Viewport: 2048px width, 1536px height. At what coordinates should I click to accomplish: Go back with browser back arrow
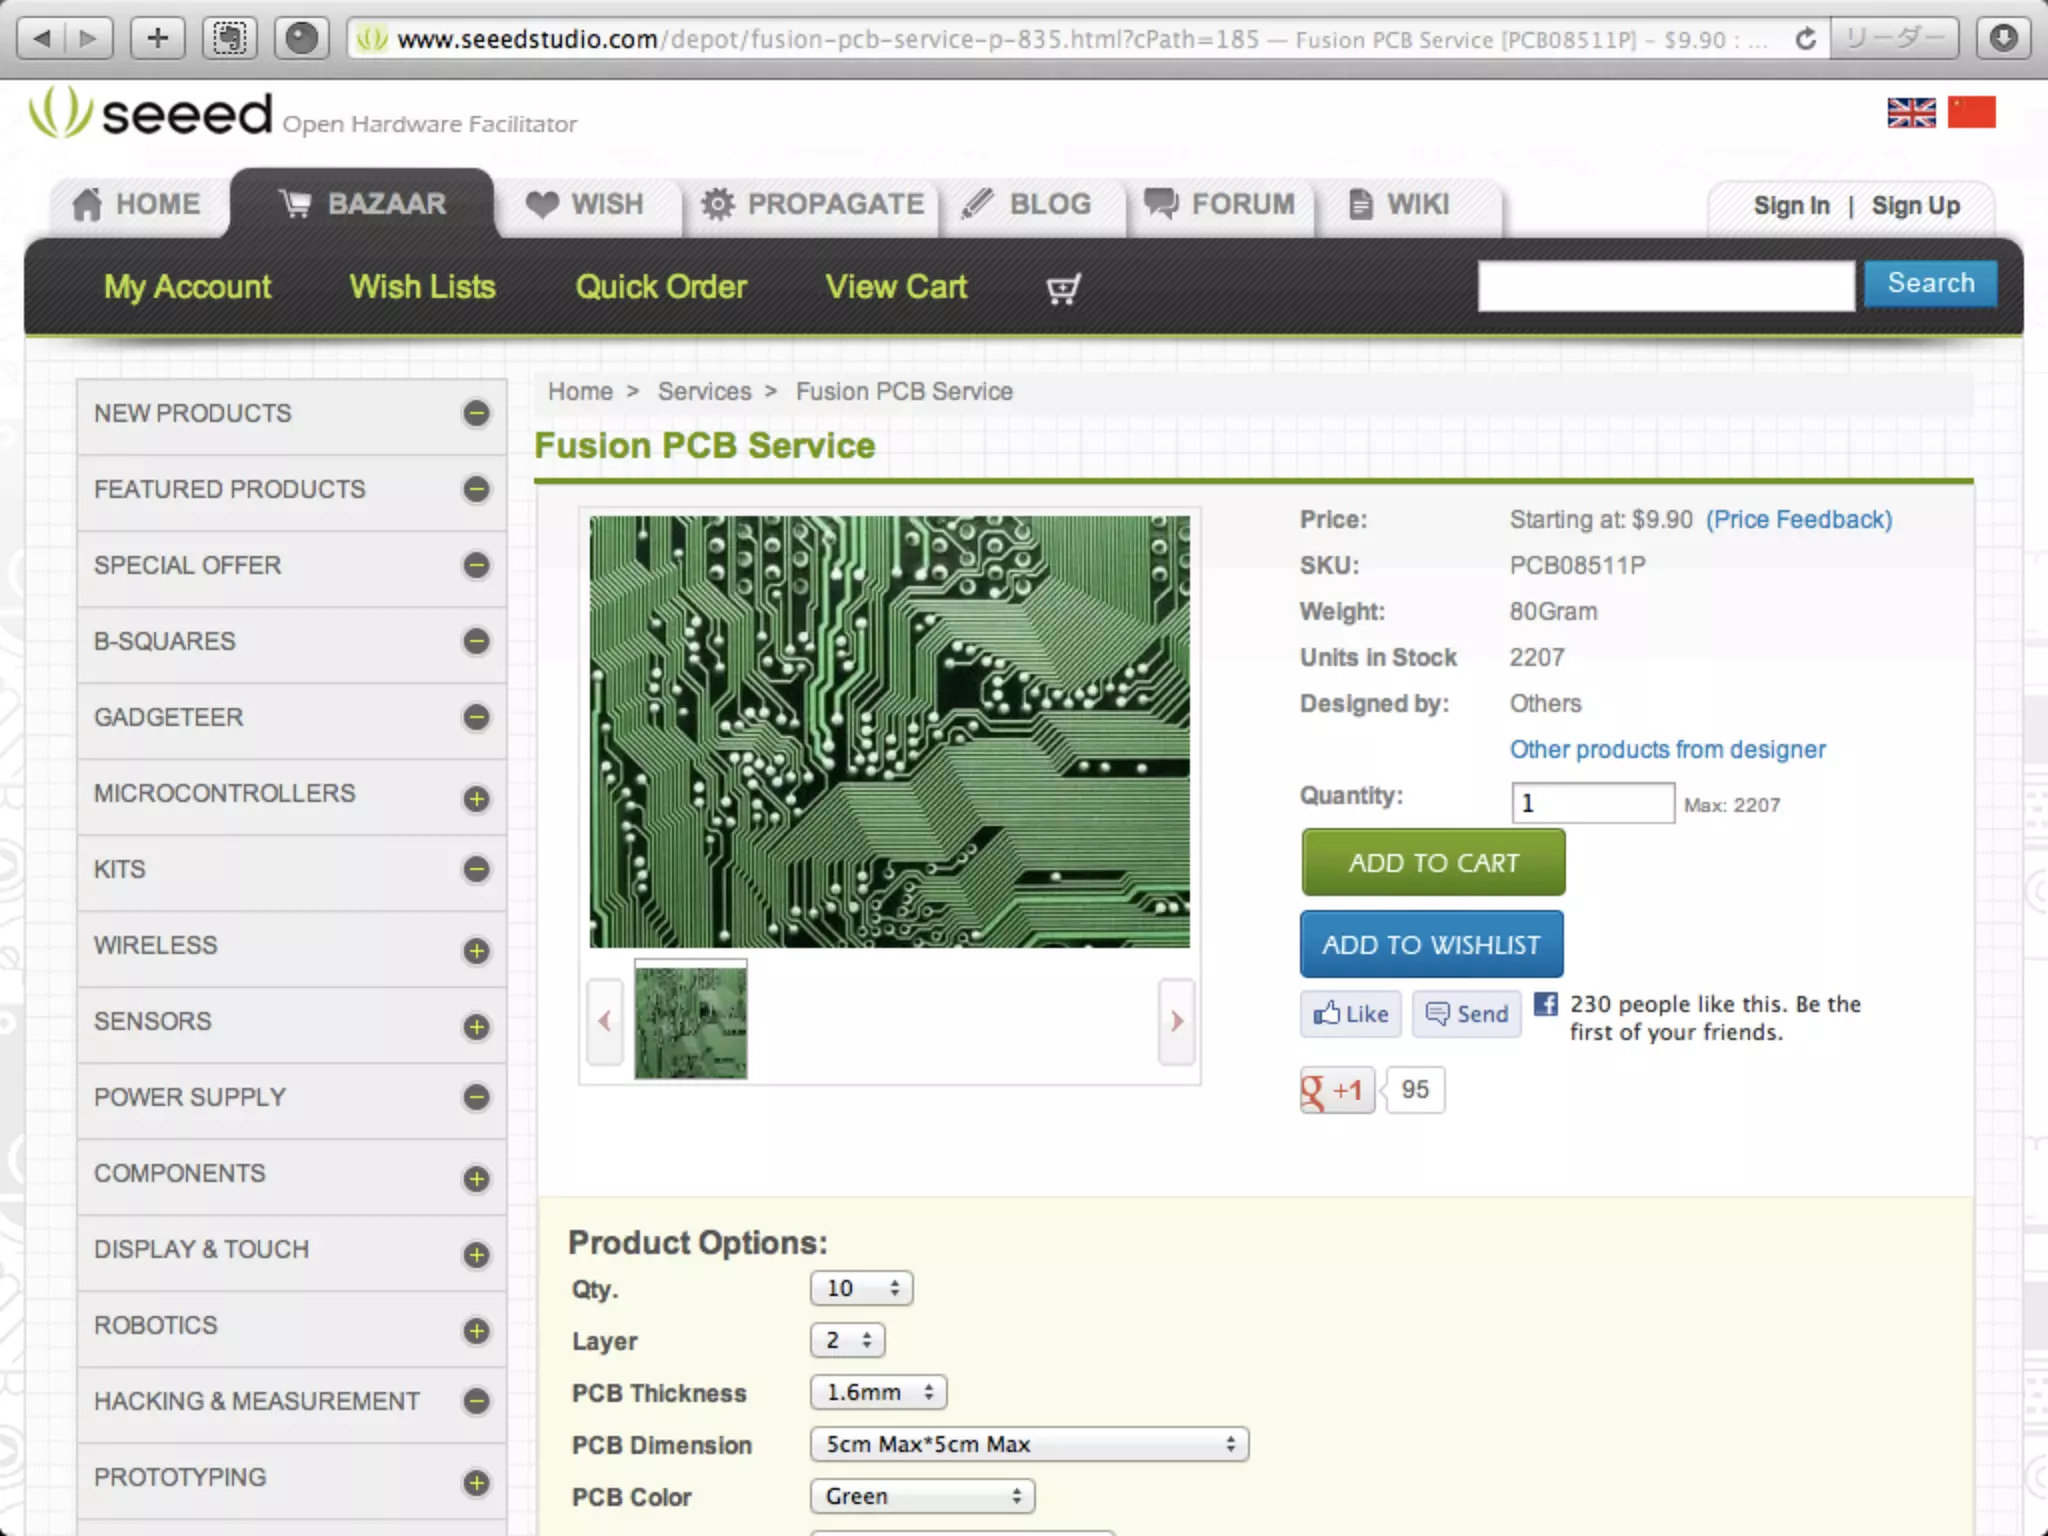(x=42, y=39)
